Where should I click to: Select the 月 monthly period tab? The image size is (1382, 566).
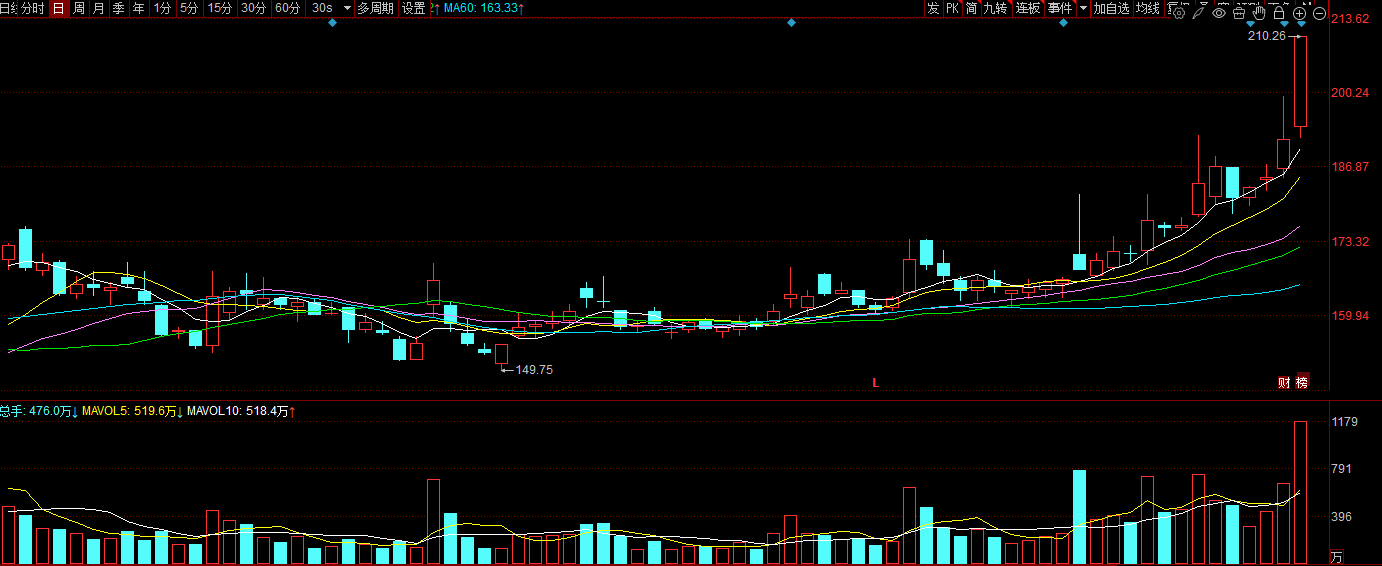[x=98, y=8]
